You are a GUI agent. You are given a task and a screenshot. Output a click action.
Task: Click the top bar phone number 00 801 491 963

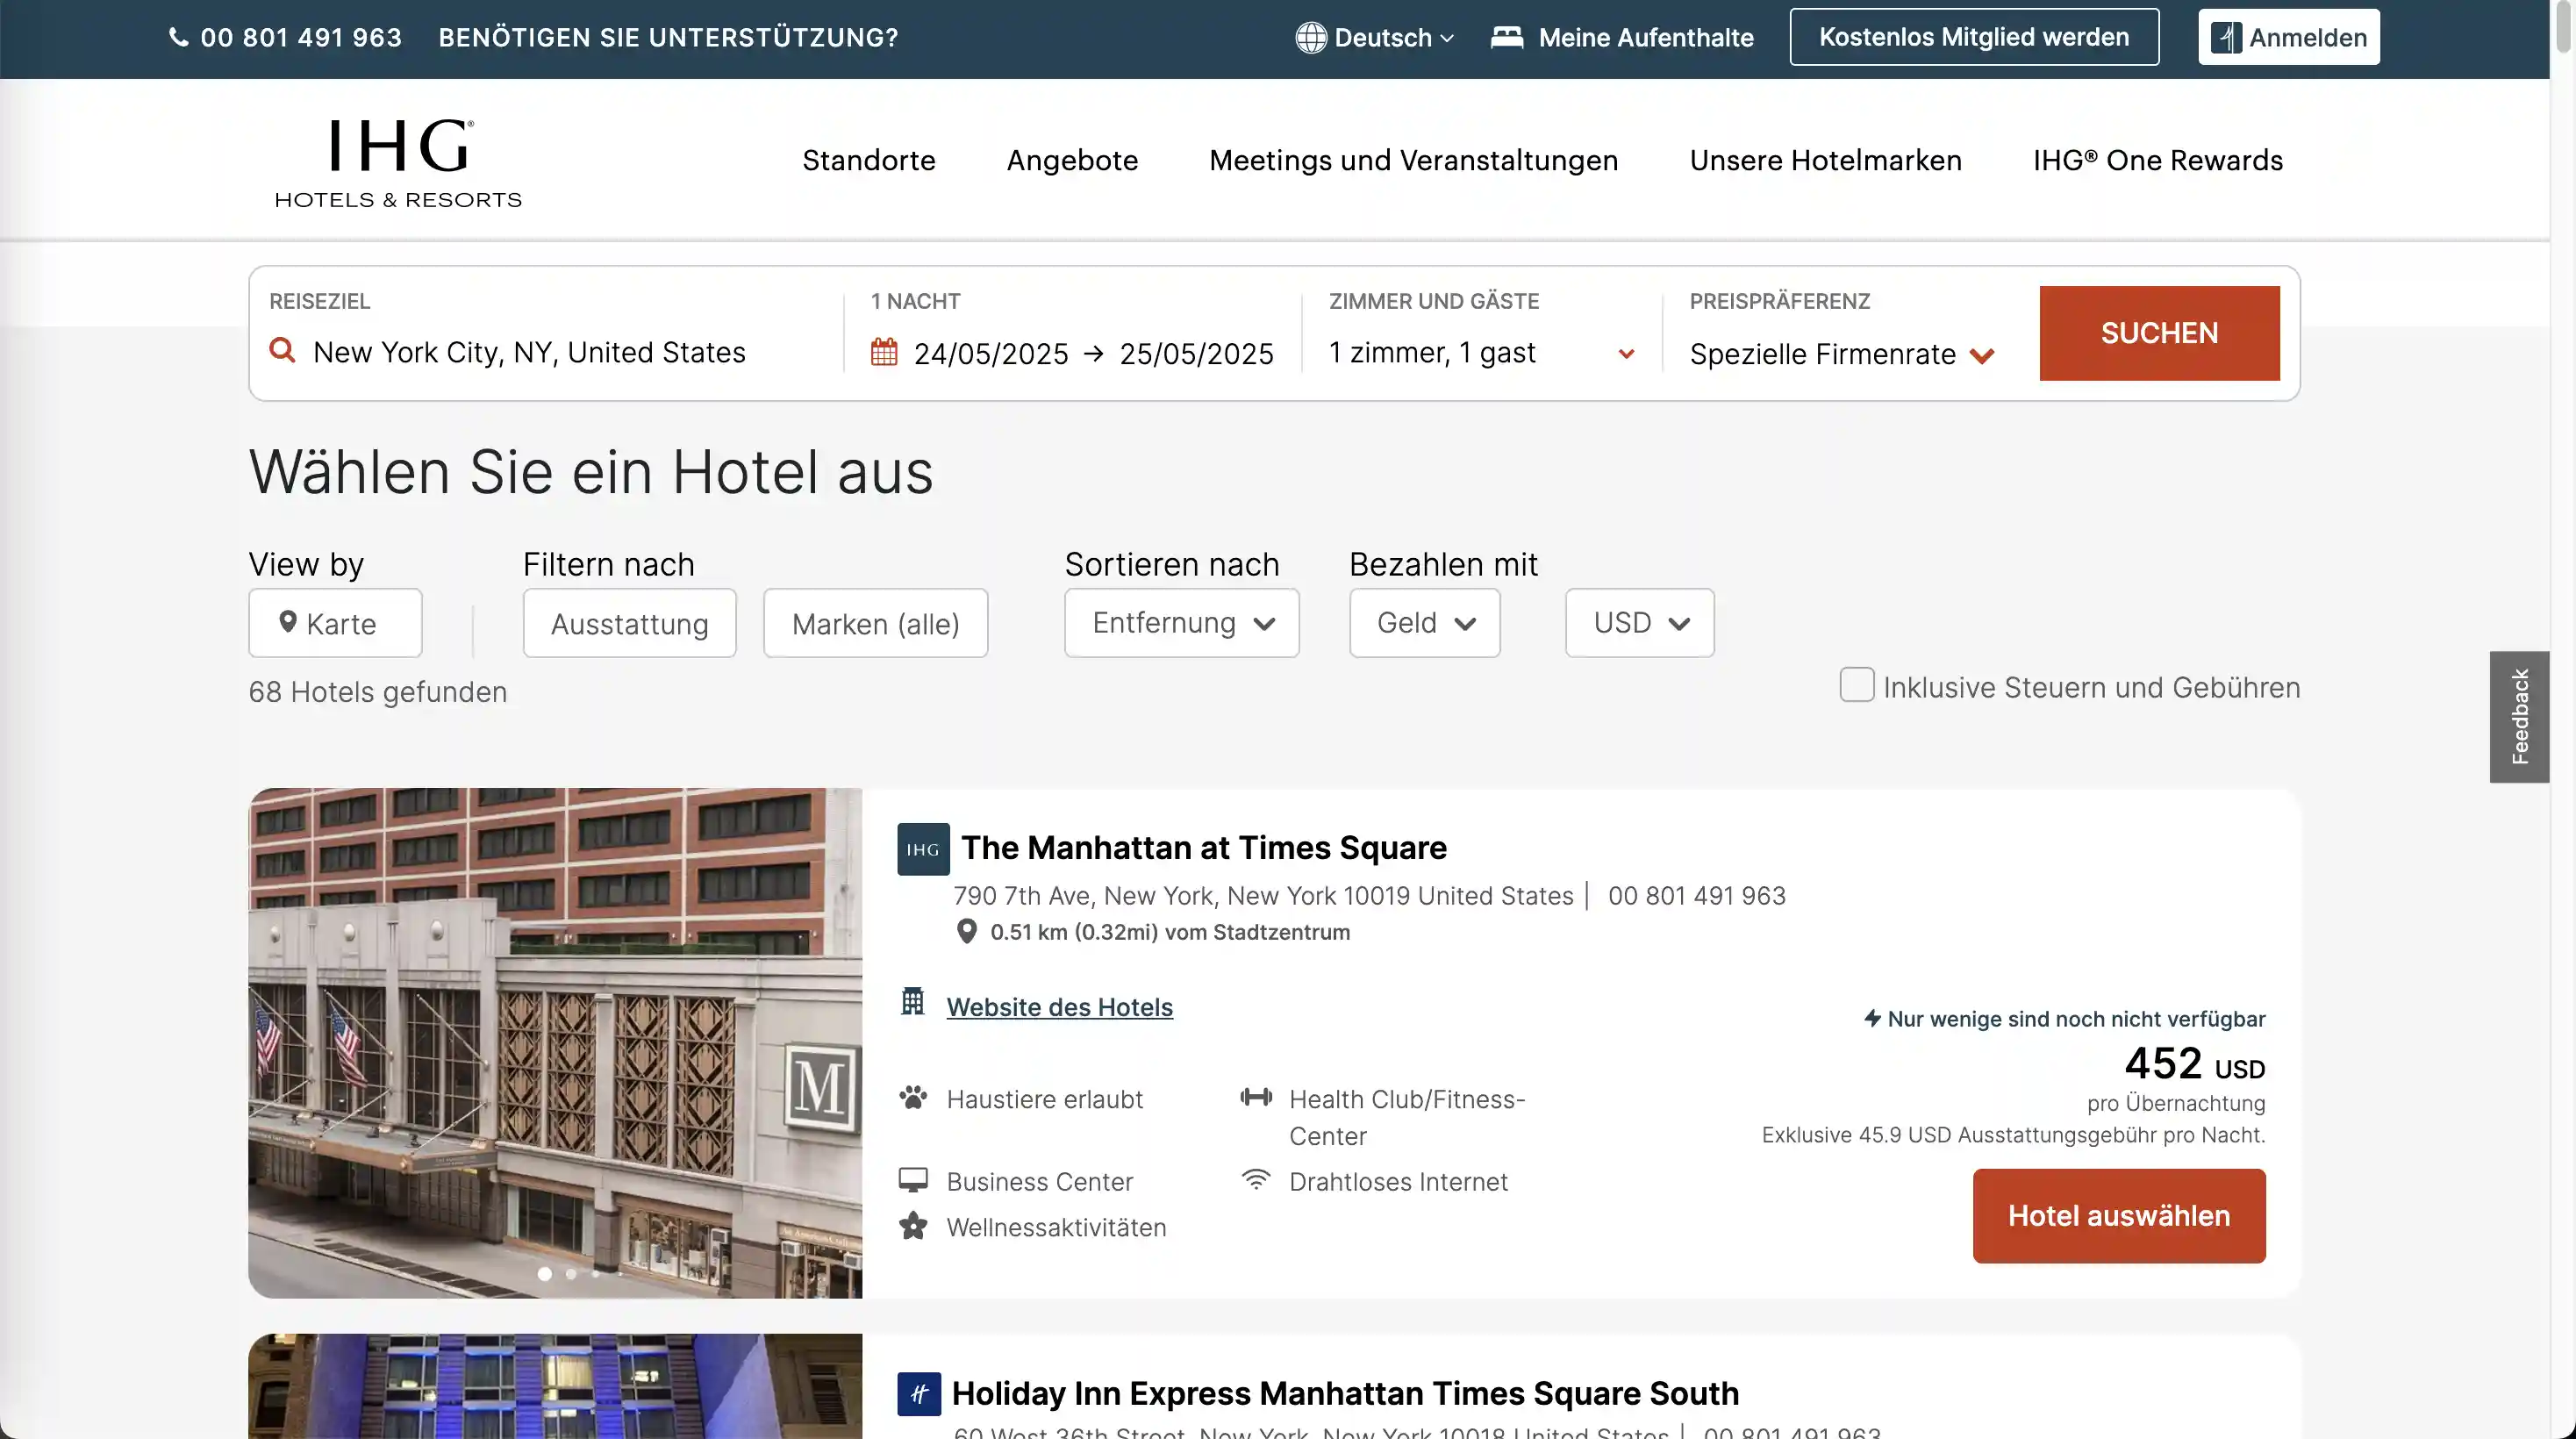[300, 37]
